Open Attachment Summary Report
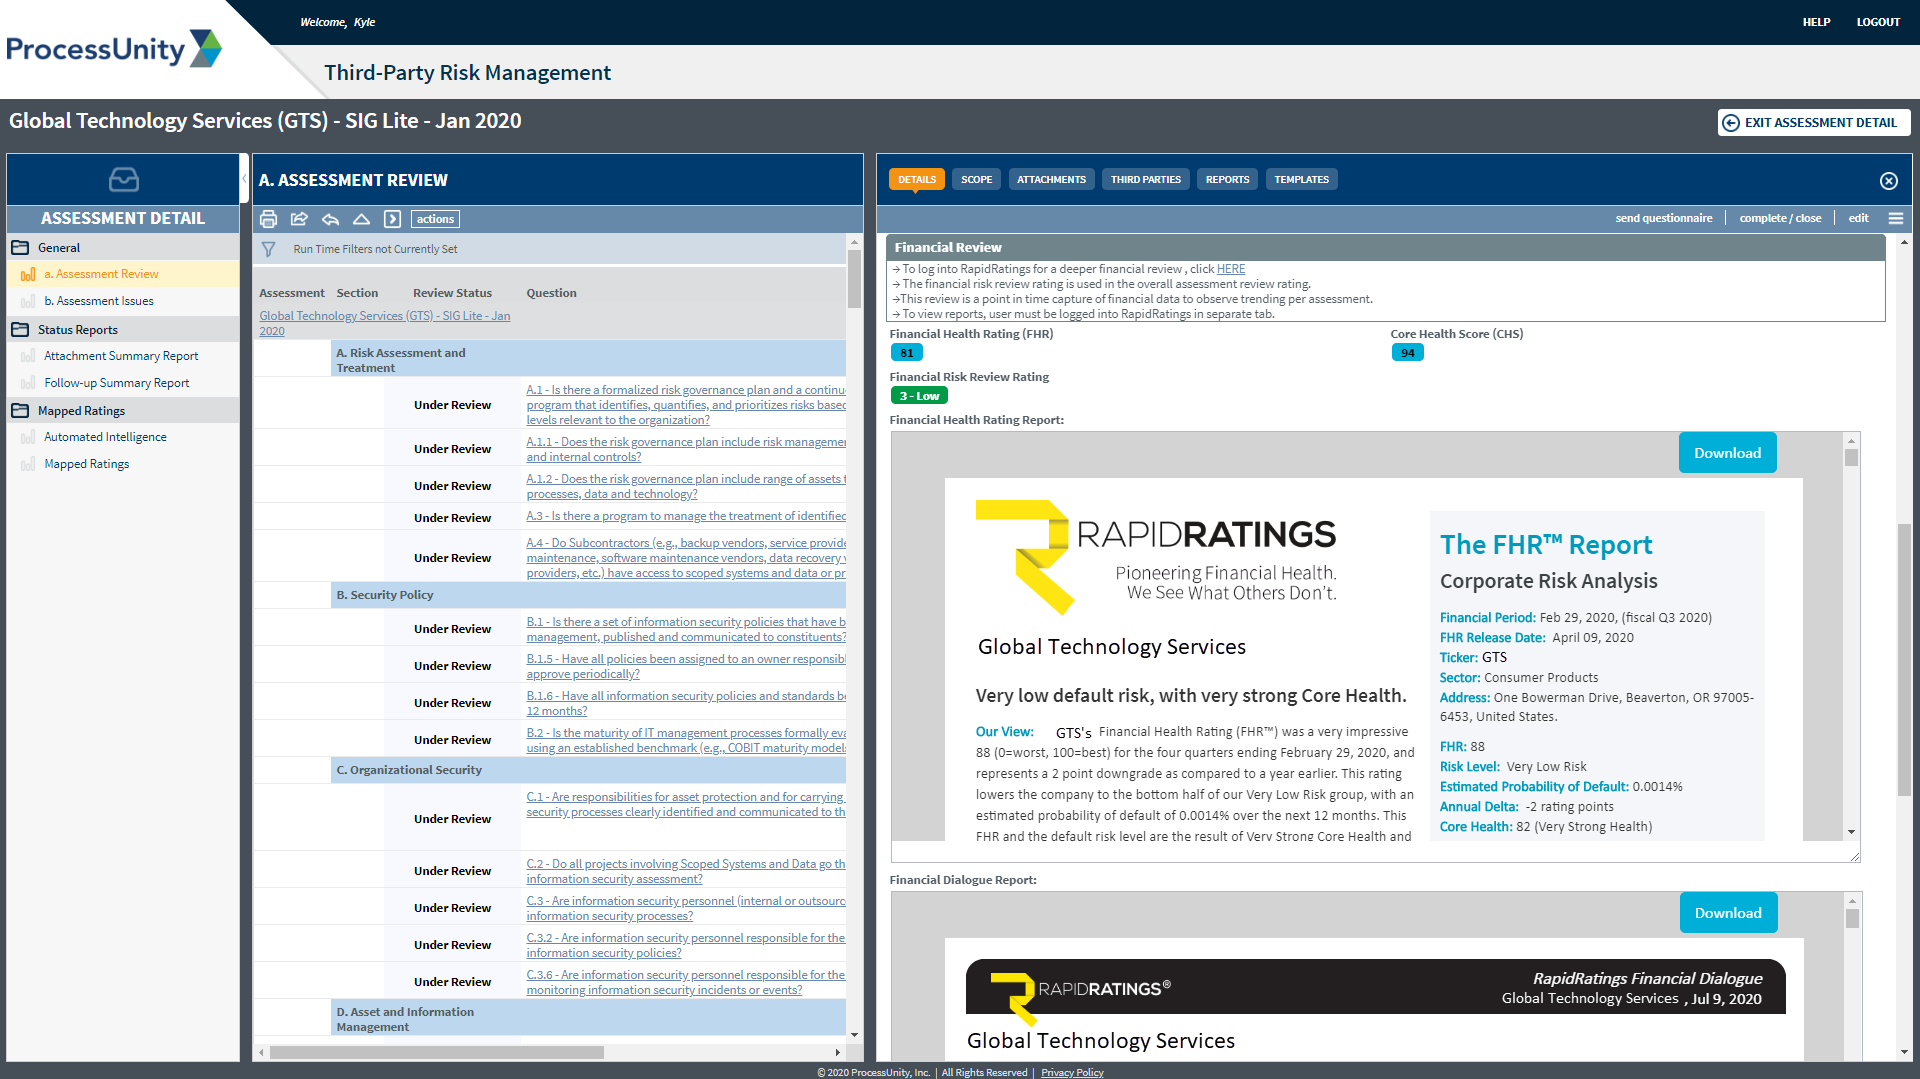This screenshot has height=1079, width=1920. (x=121, y=356)
